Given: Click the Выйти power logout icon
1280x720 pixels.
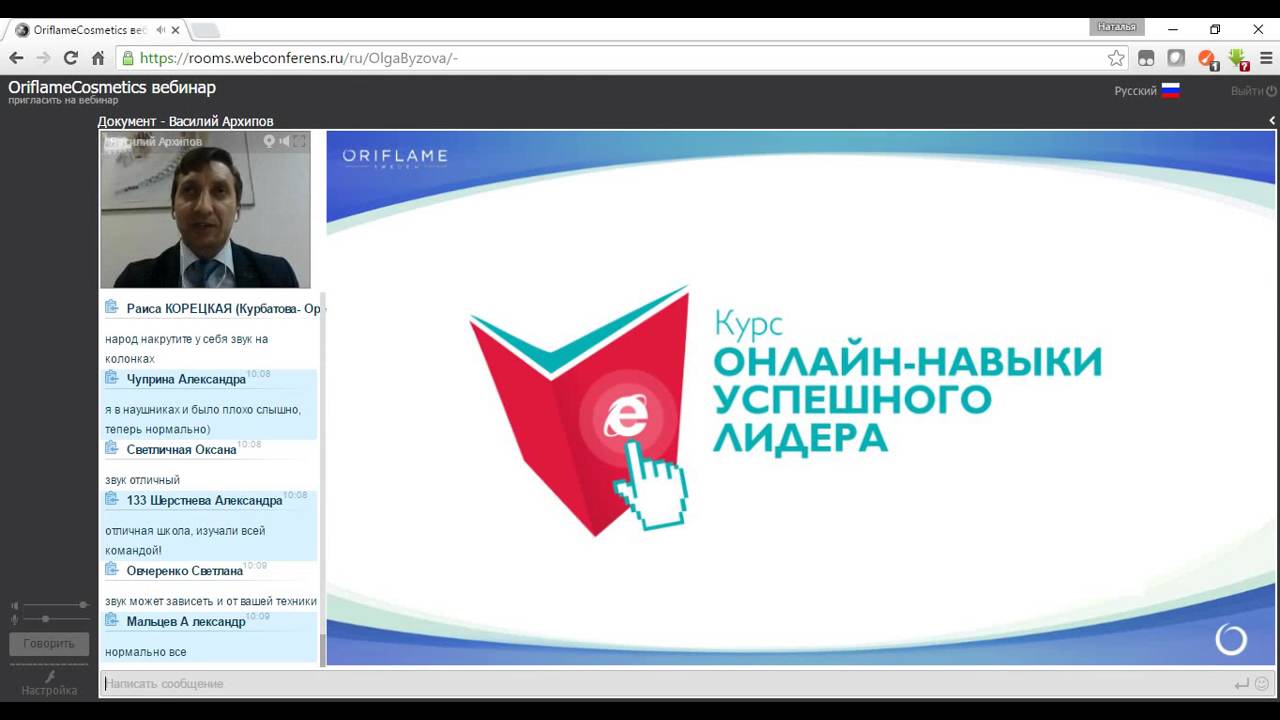Looking at the screenshot, I should tap(1272, 91).
